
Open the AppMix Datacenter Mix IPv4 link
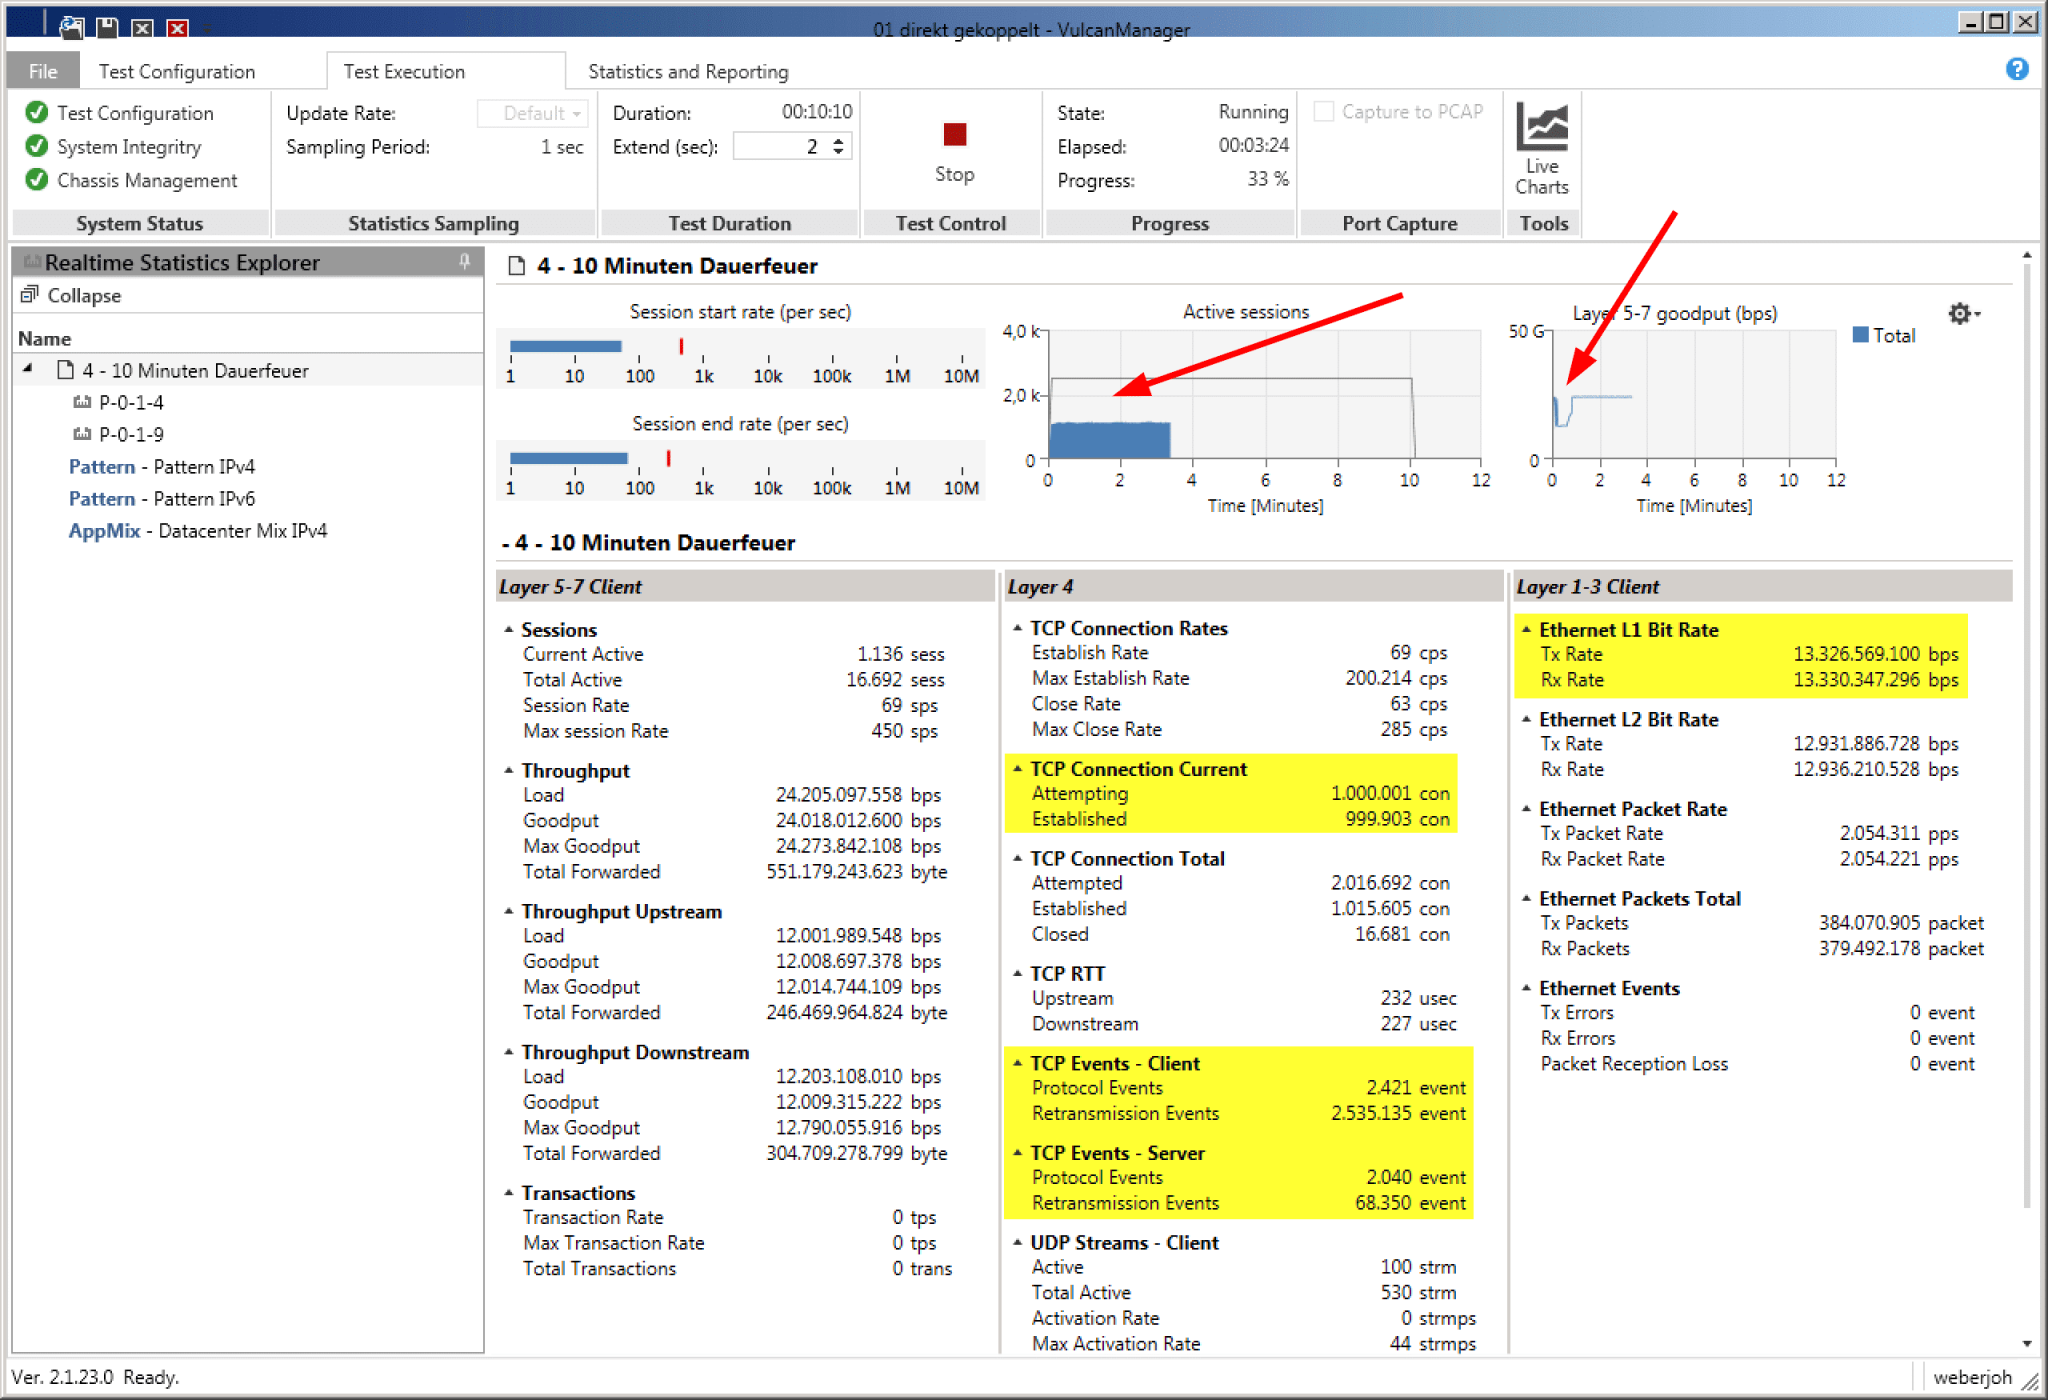pos(198,530)
